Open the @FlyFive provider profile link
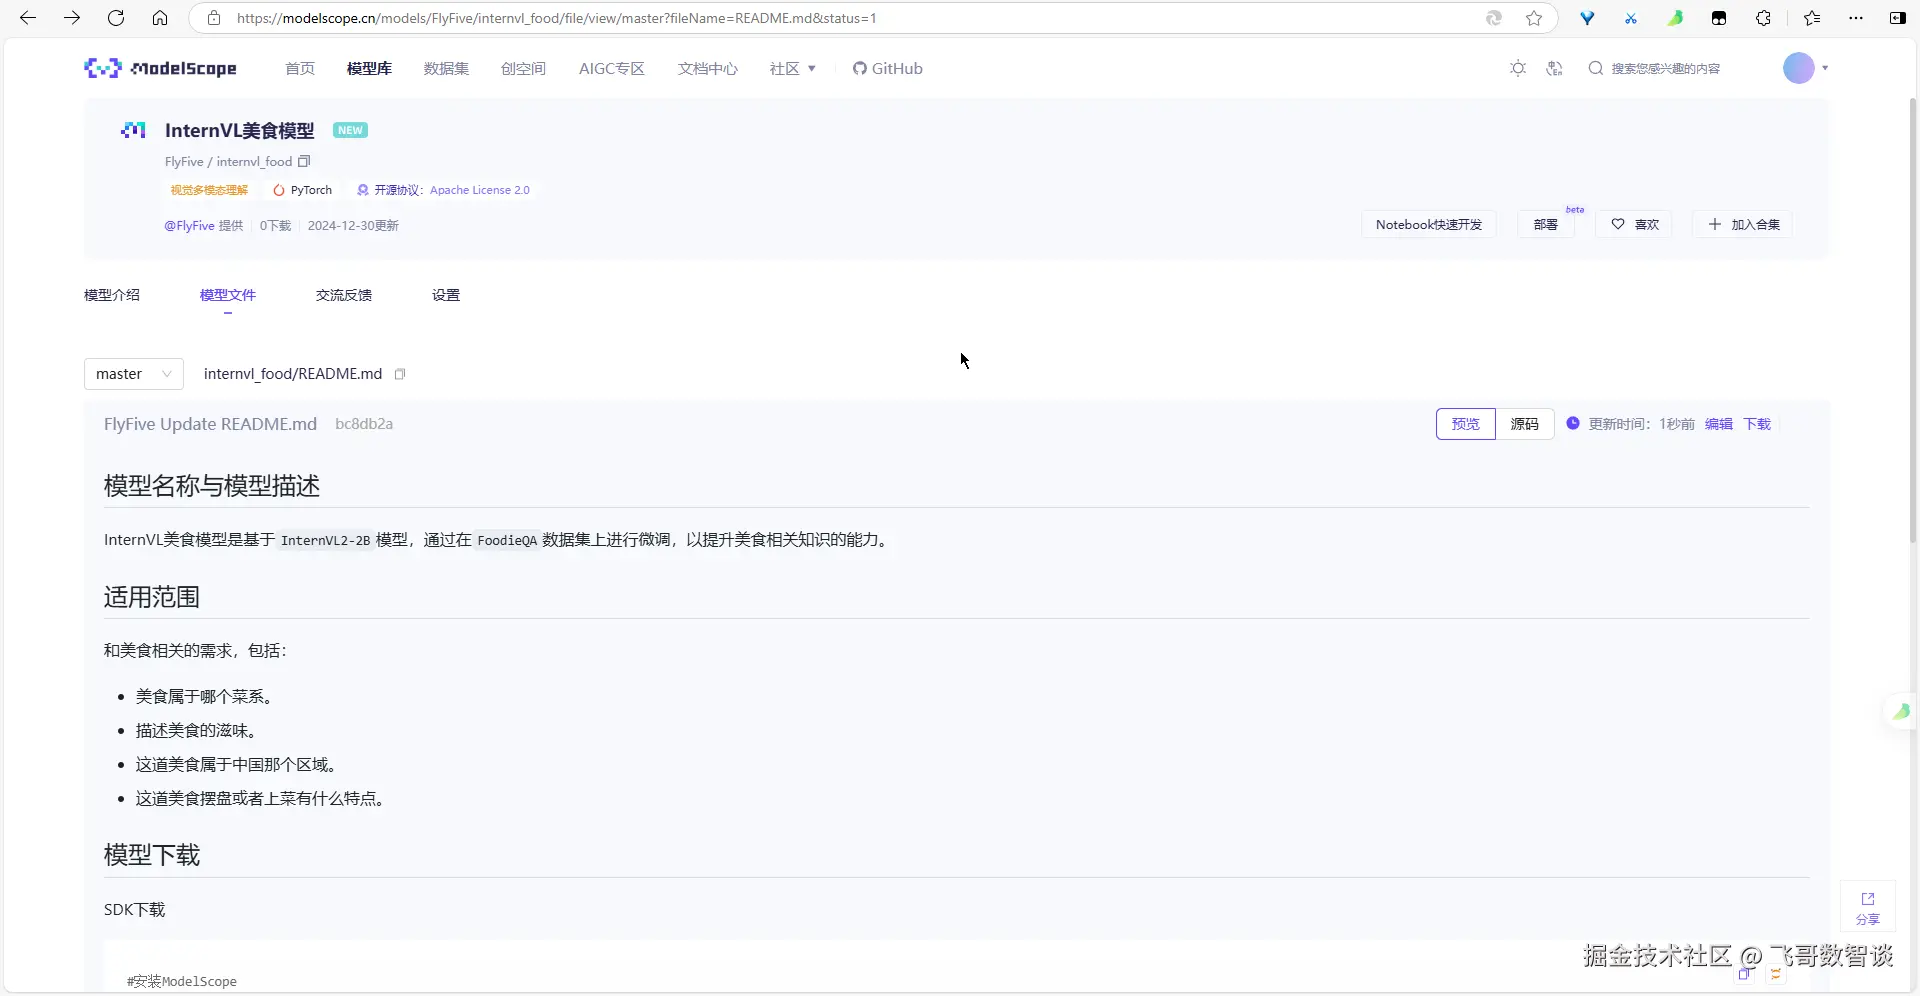The width and height of the screenshot is (1920, 996). [190, 225]
